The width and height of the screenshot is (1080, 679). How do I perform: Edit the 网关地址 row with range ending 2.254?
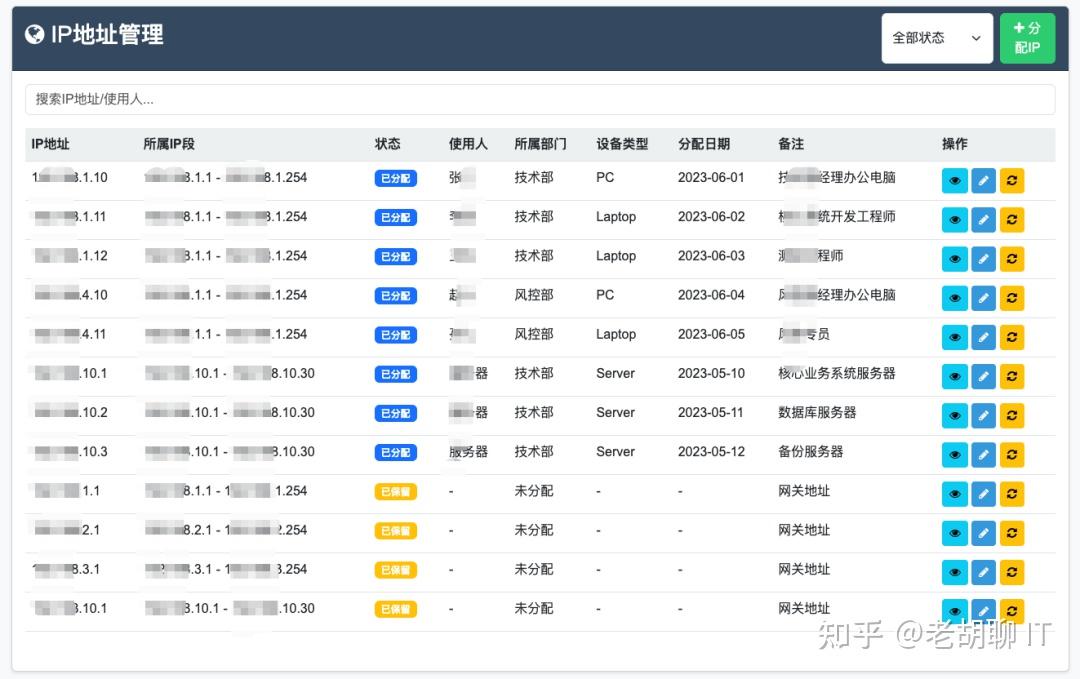pyautogui.click(x=984, y=534)
